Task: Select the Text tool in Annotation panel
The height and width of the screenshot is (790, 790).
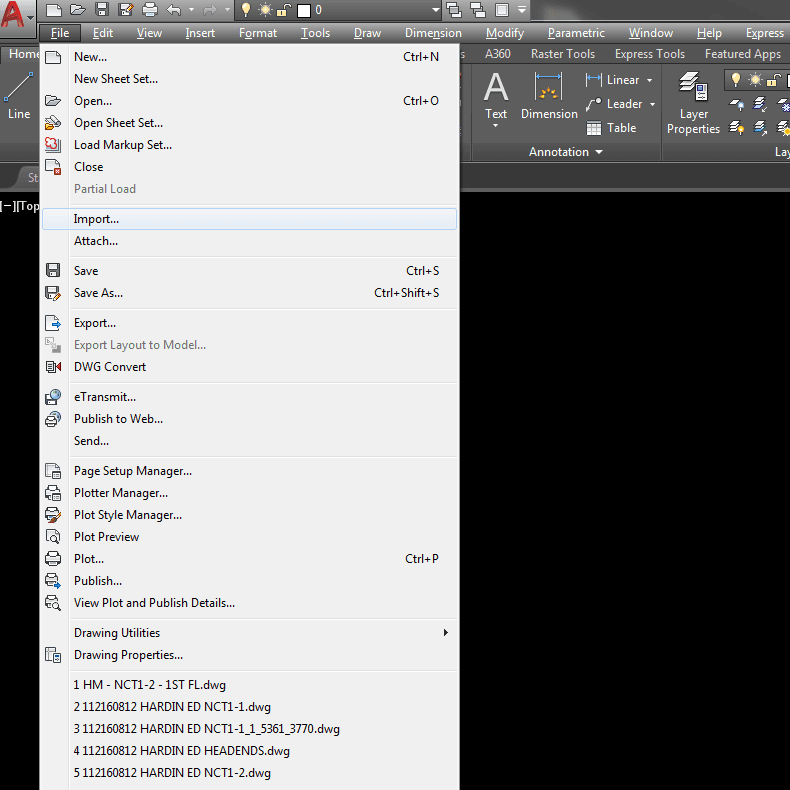Action: click(496, 95)
